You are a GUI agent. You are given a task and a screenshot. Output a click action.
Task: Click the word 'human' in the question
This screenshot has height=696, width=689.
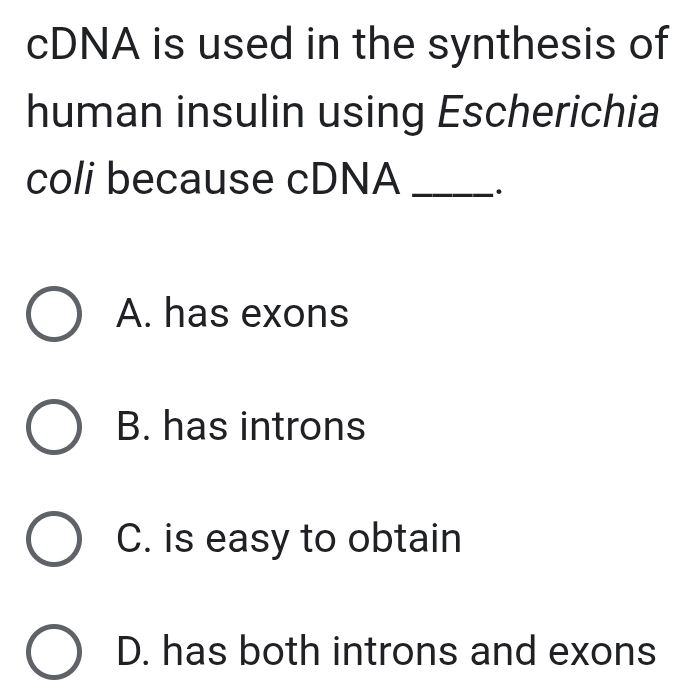click(x=95, y=111)
